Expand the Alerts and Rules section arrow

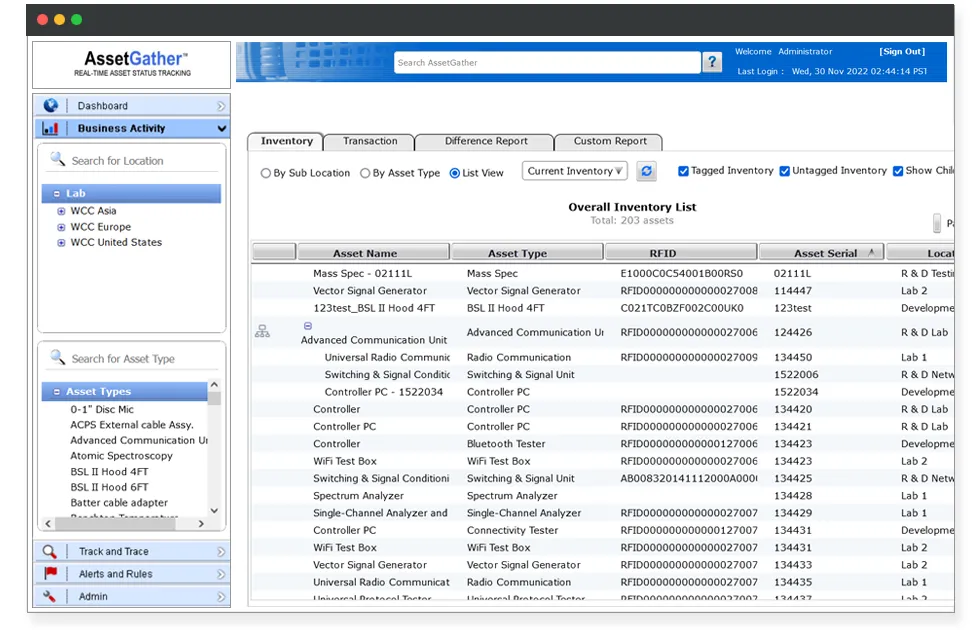pos(221,574)
